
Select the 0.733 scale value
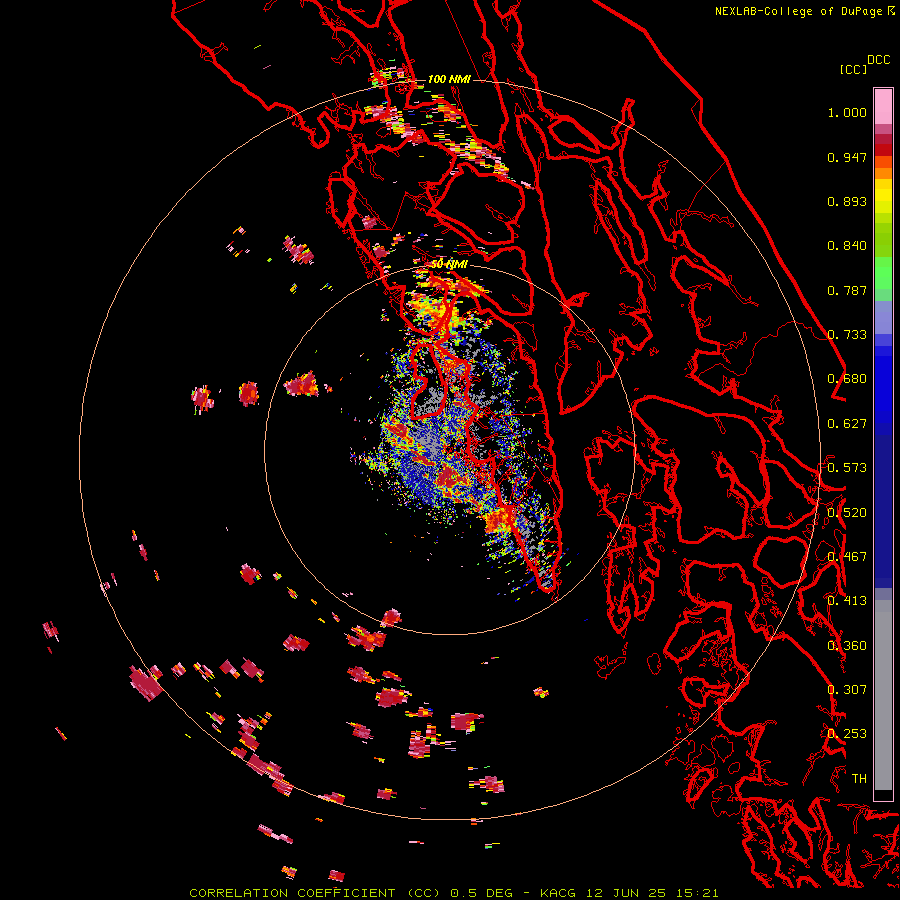pos(847,335)
